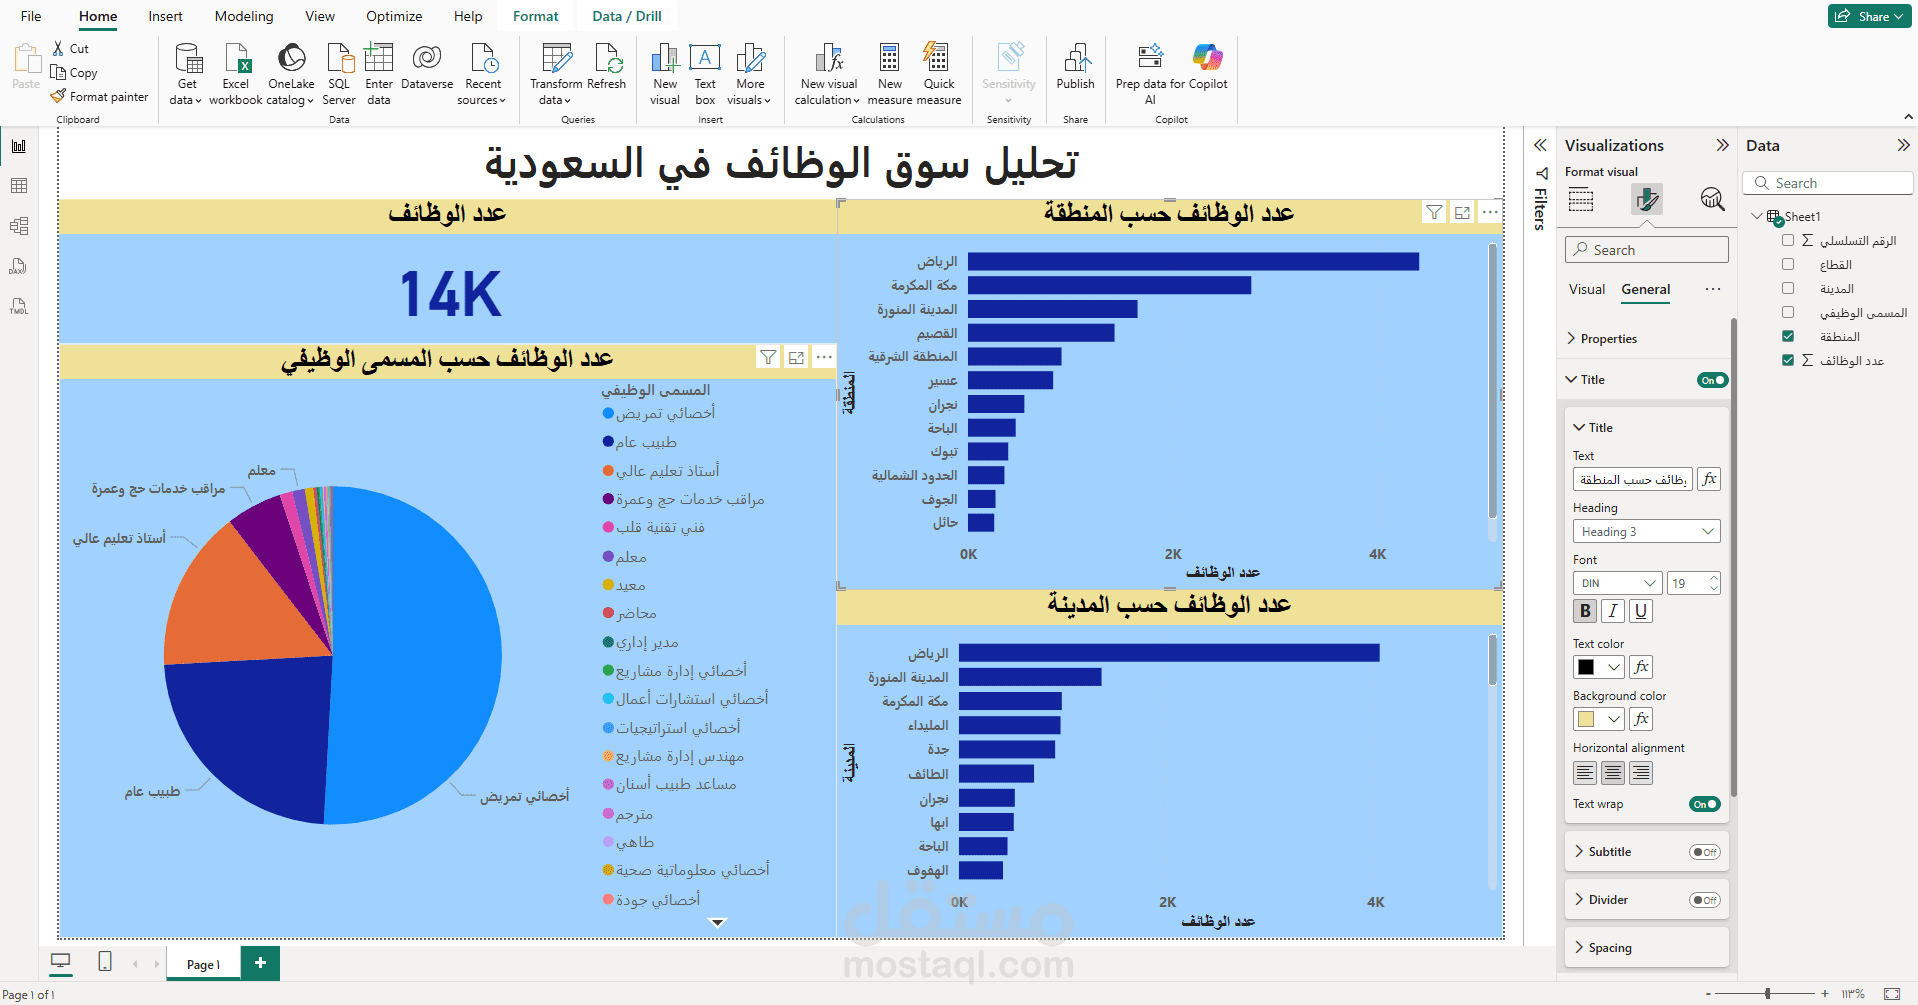
Task: Expand pie chart legend down arrow
Action: pos(717,923)
